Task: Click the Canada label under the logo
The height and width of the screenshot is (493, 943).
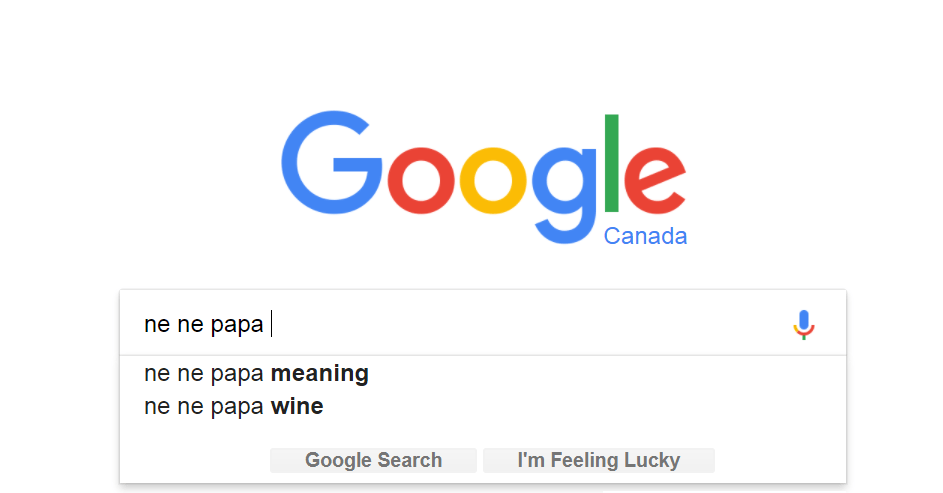Action: (645, 237)
